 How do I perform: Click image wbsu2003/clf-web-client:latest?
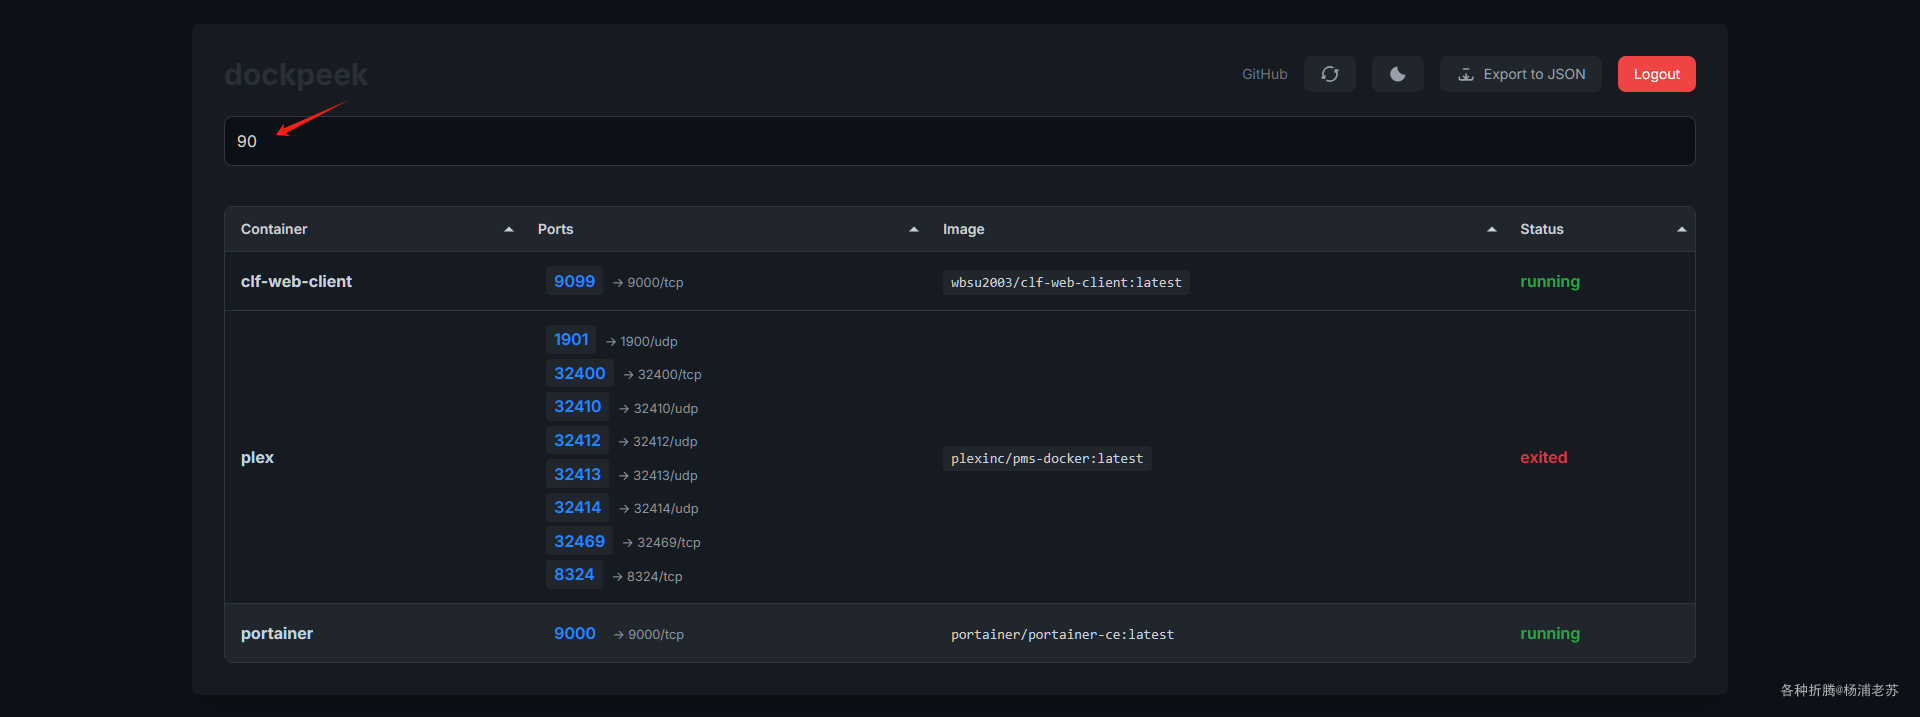pyautogui.click(x=1066, y=283)
